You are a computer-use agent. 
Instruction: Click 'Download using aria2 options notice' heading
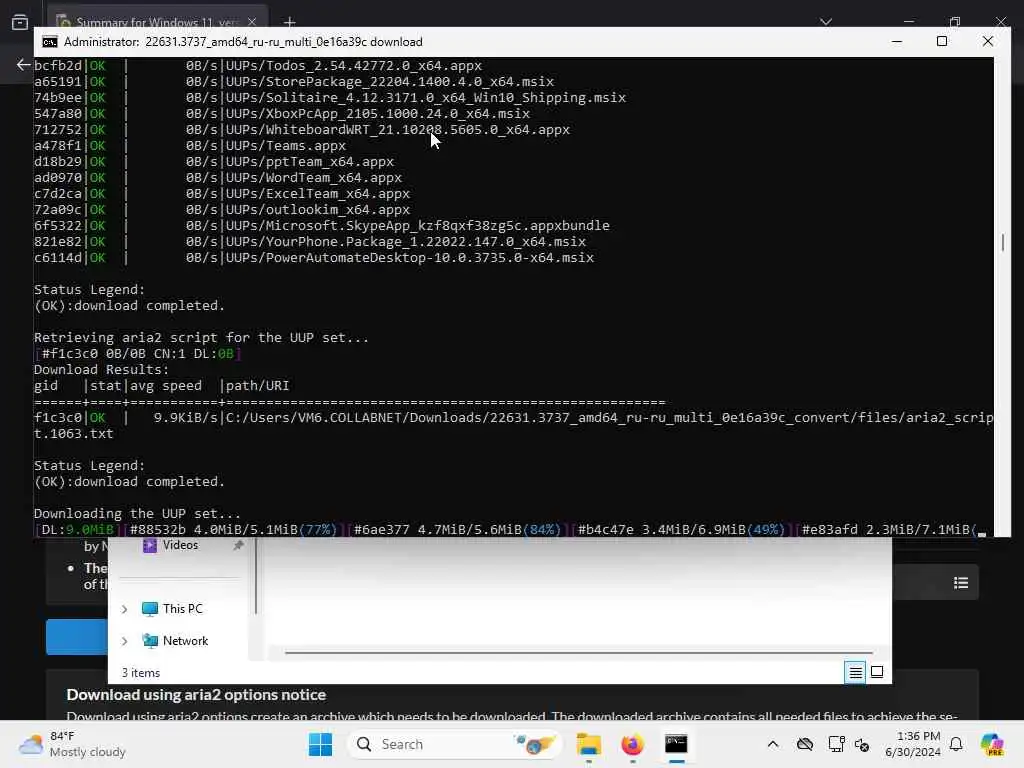(196, 695)
